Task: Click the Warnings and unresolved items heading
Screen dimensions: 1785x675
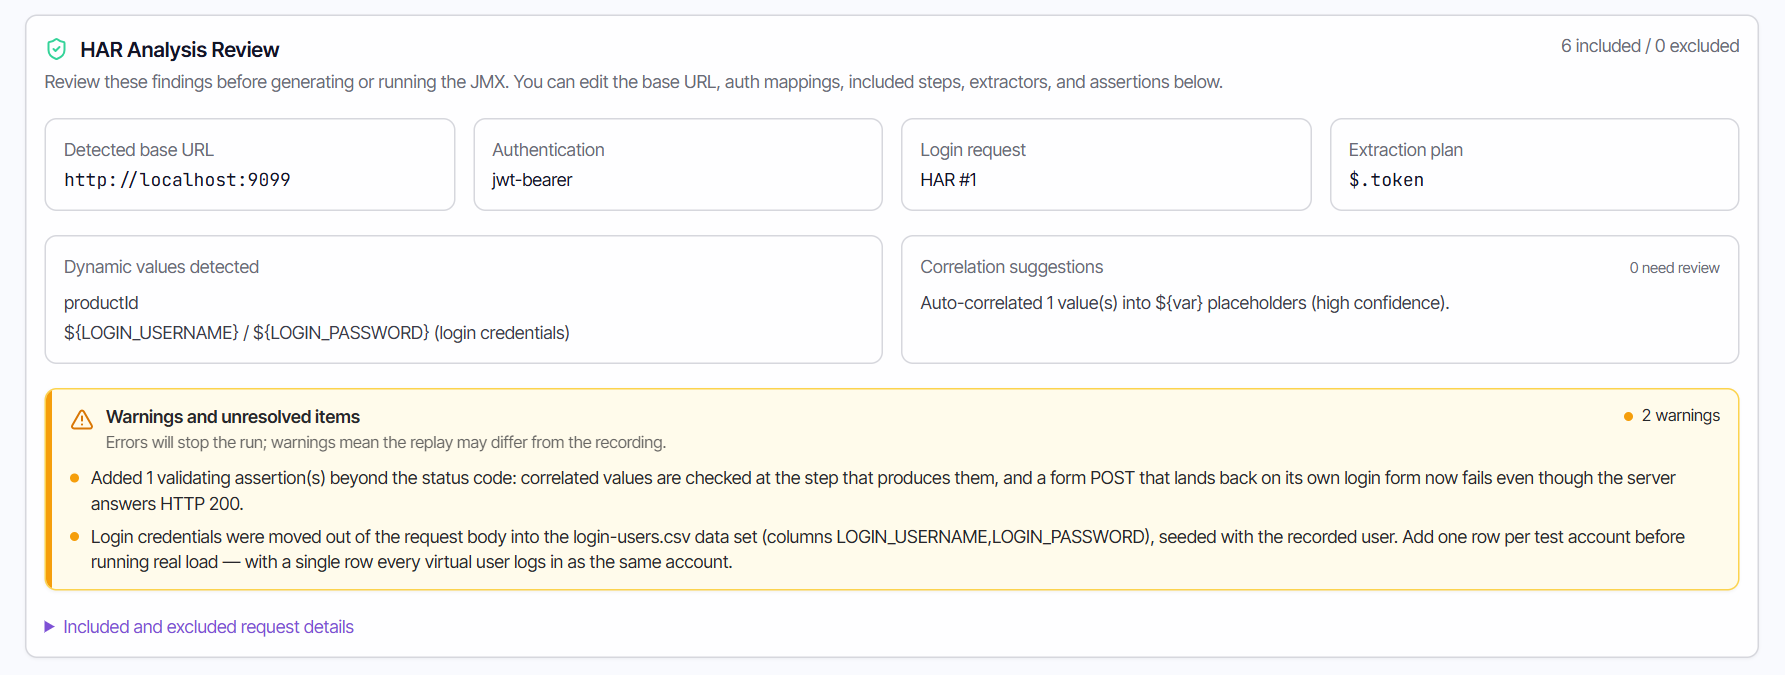Action: click(233, 417)
